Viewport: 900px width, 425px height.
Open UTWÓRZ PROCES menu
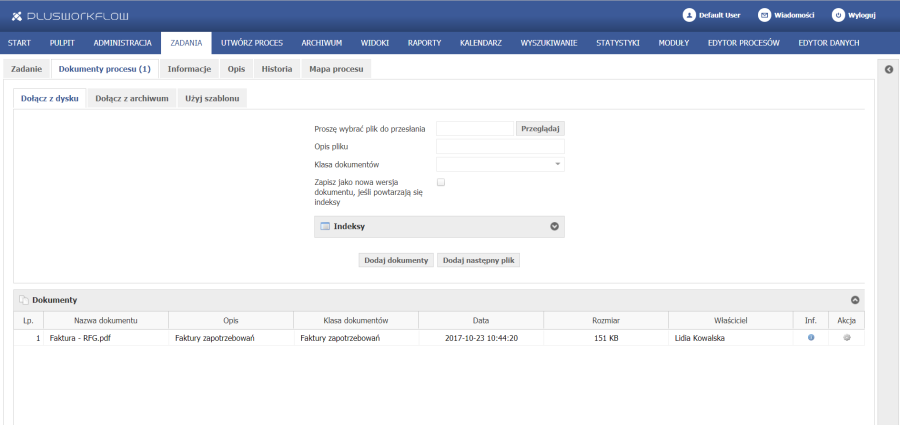pyautogui.click(x=252, y=43)
